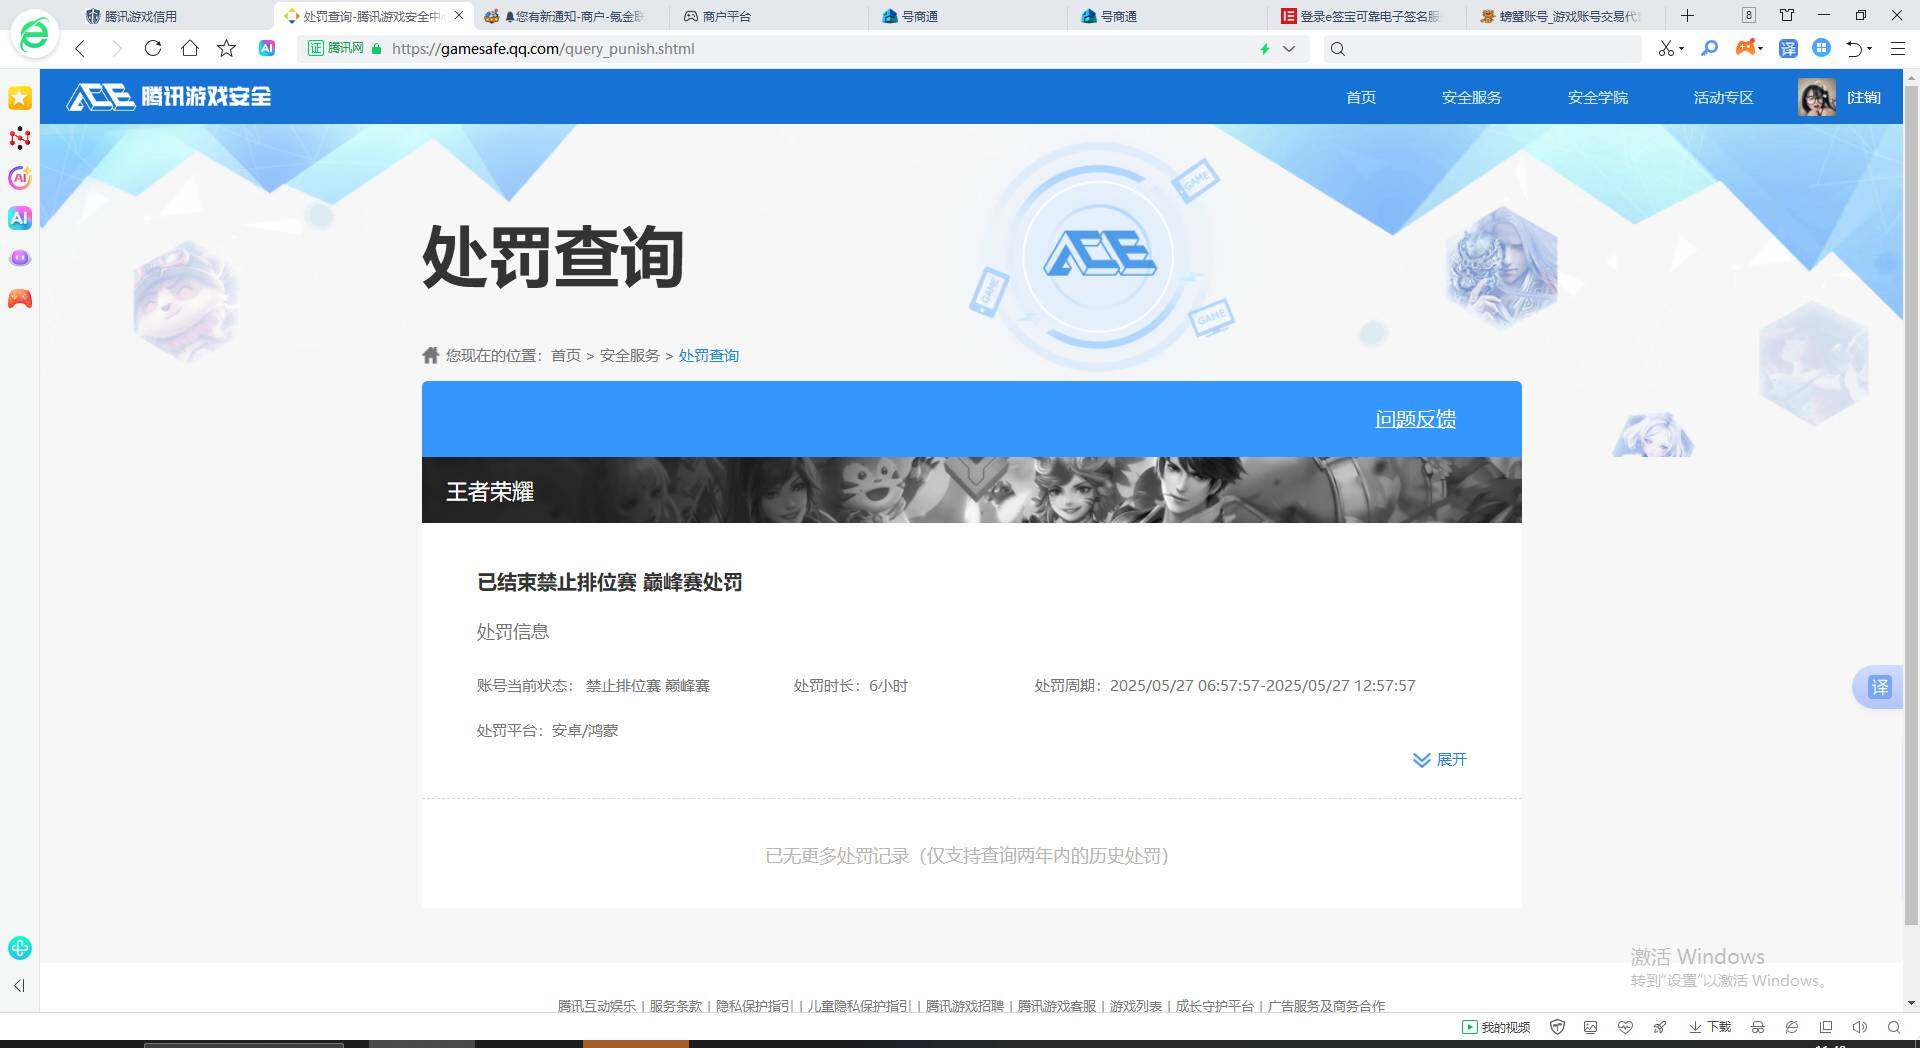This screenshot has width=1920, height=1048.
Task: Toggle the mute speaker icon in status bar
Action: point(1859,1027)
